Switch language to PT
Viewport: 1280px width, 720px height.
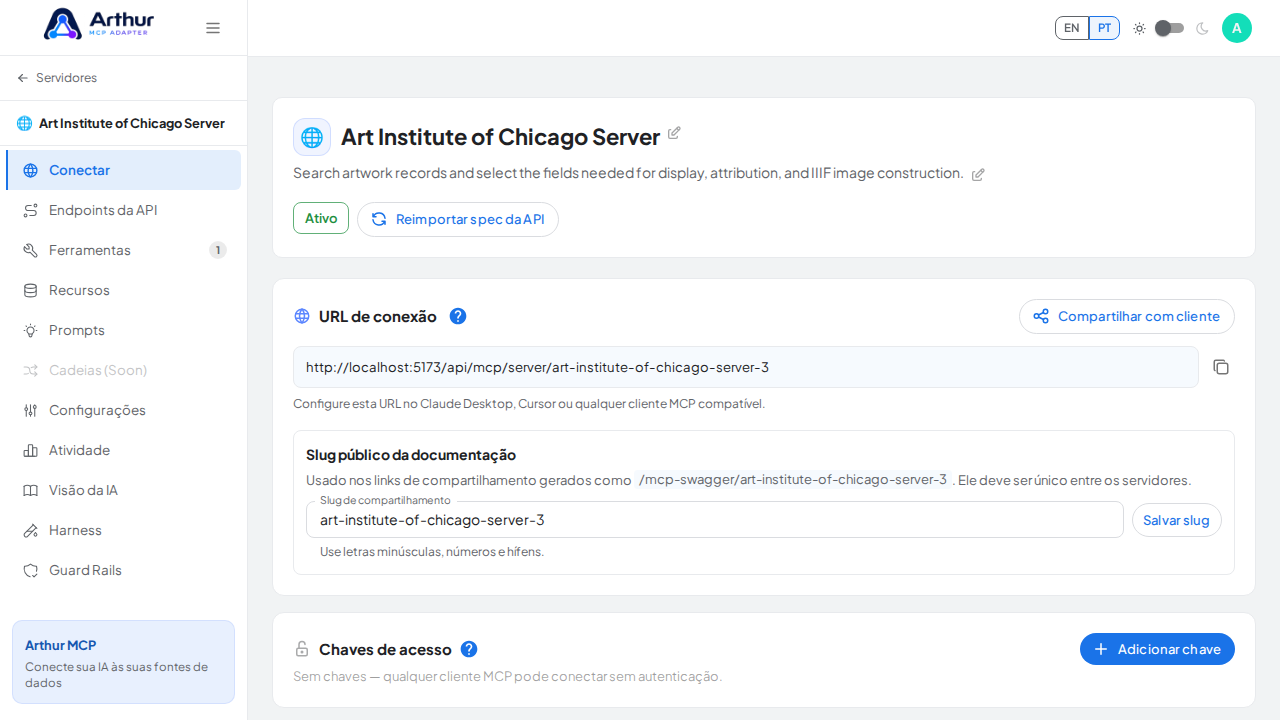(1104, 28)
